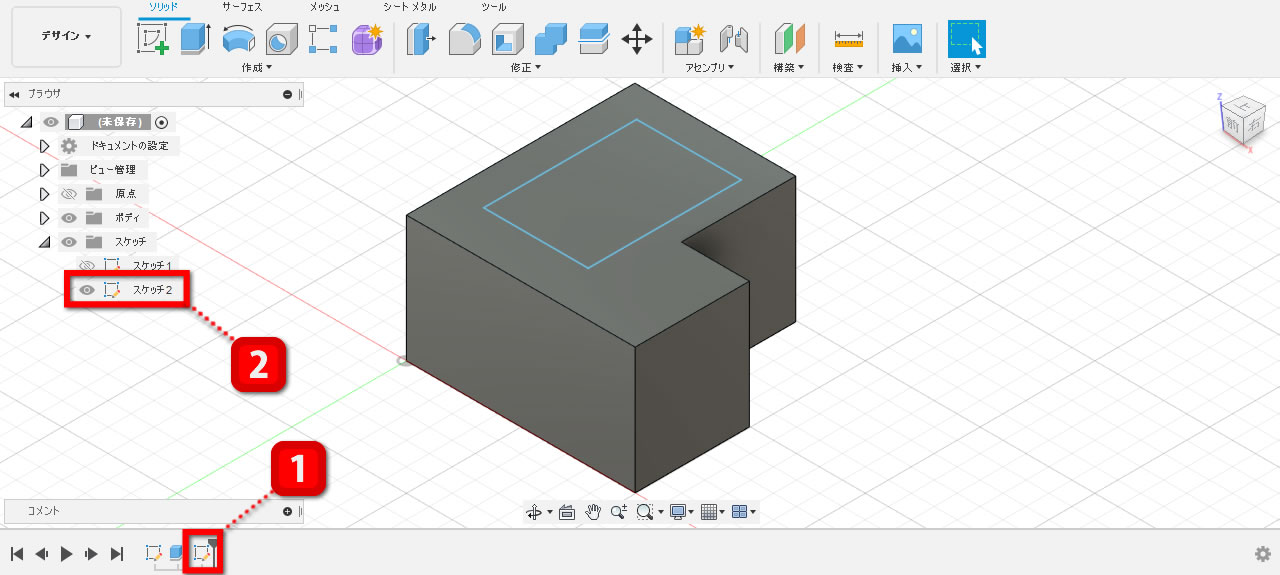This screenshot has width=1280, height=575.
Task: Switch to the サーフェス tab
Action: (241, 7)
